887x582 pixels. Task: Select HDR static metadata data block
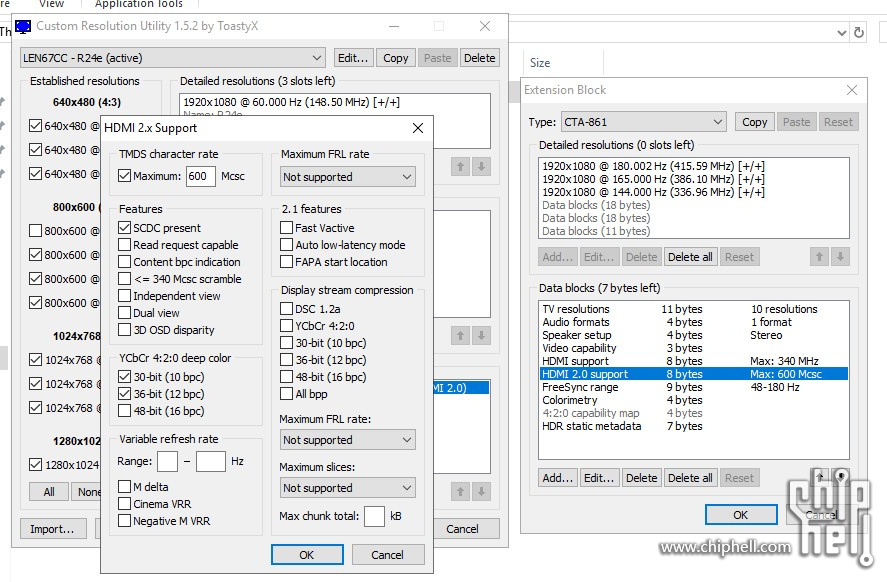[x=694, y=426]
